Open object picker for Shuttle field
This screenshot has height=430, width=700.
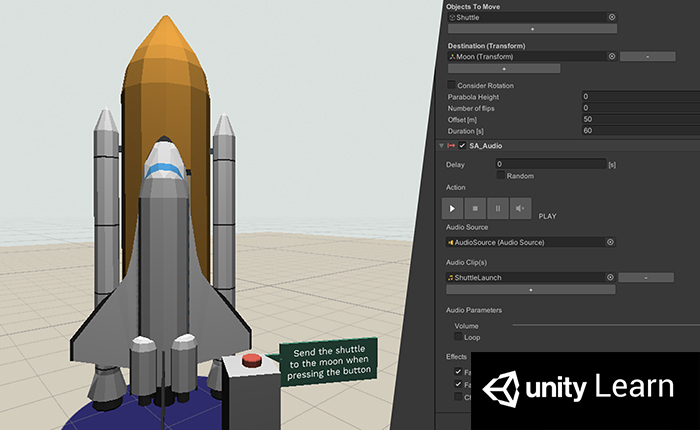611,17
